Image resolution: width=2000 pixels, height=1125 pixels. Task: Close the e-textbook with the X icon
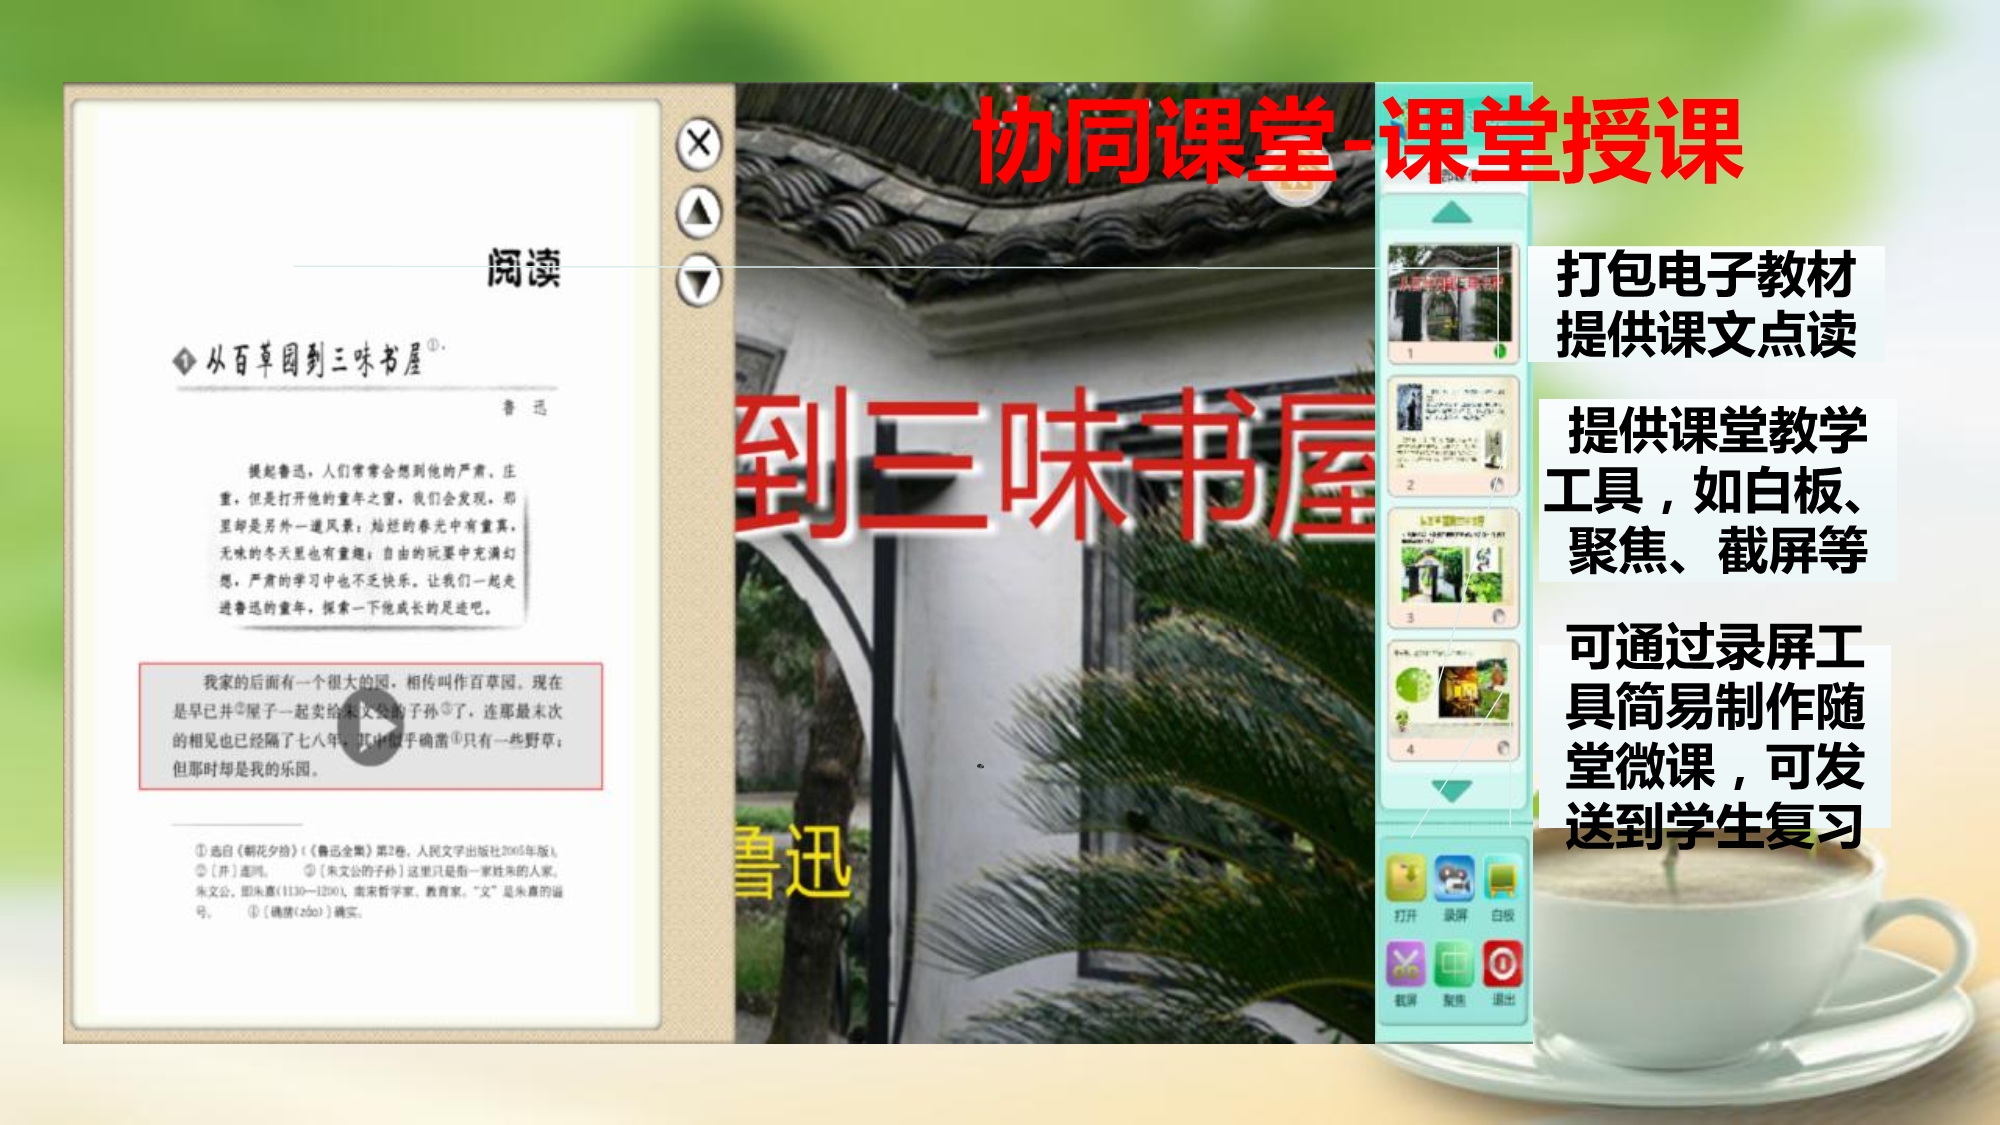(x=699, y=143)
